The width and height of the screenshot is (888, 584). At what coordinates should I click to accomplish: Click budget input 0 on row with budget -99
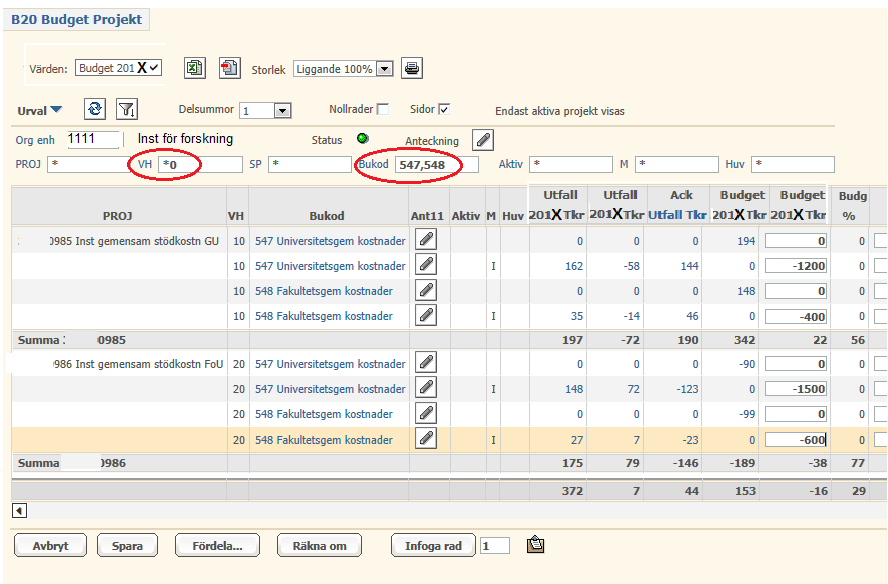pos(796,414)
